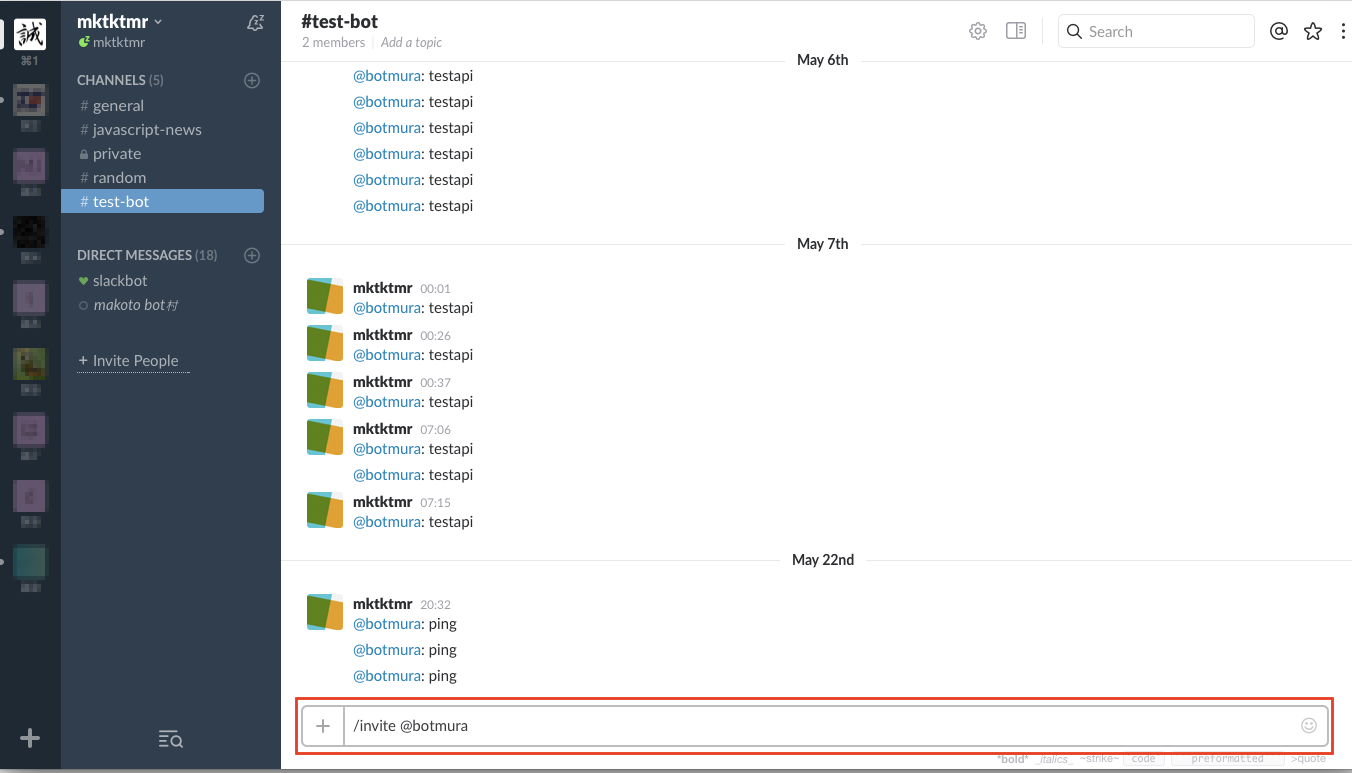Click the #test-bot channel title
This screenshot has height=773, width=1352.
[340, 21]
